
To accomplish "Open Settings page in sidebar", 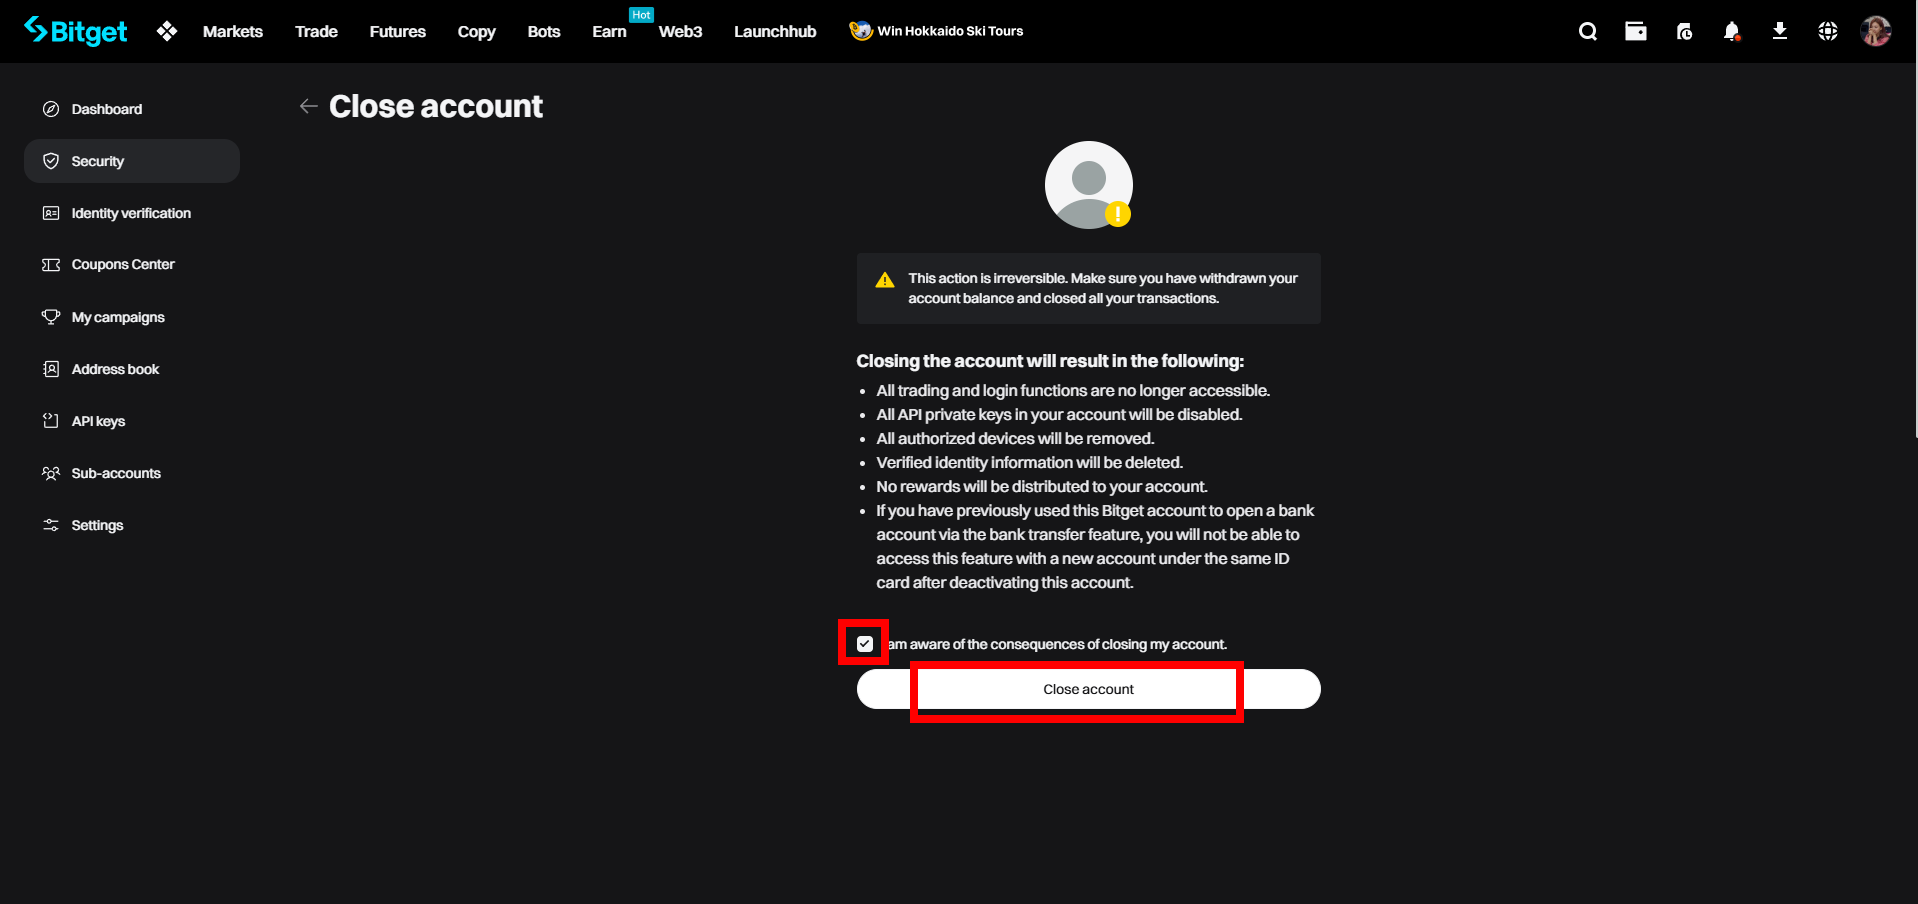I will pyautogui.click(x=132, y=525).
